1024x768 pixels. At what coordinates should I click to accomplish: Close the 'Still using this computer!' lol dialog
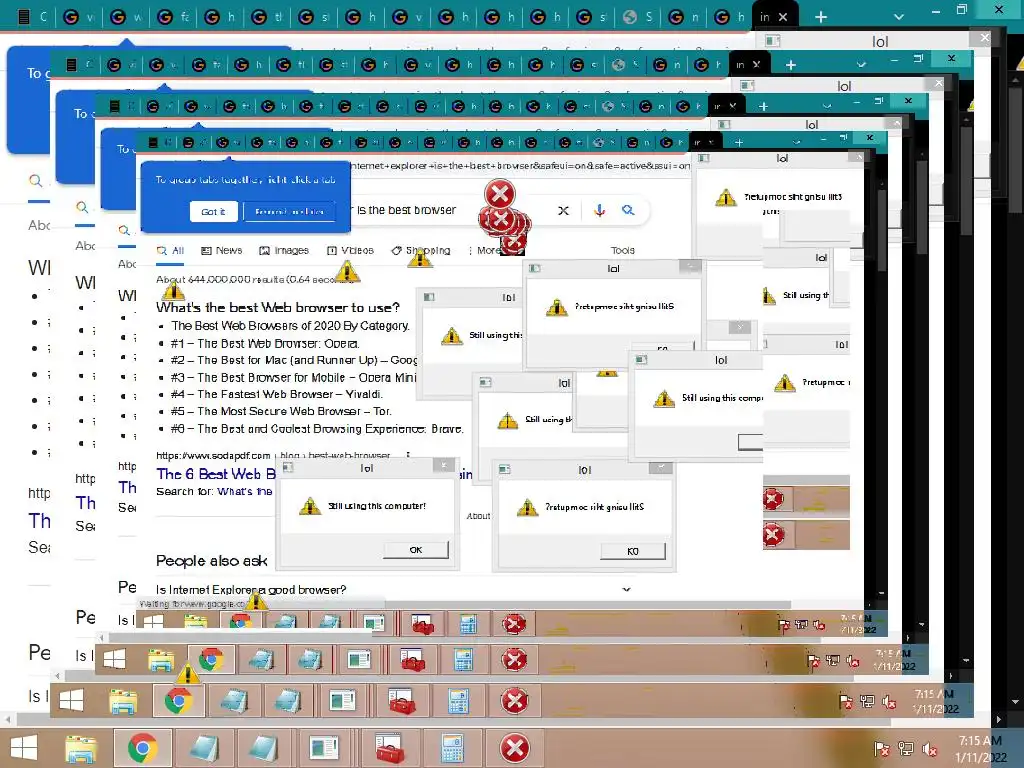click(444, 465)
